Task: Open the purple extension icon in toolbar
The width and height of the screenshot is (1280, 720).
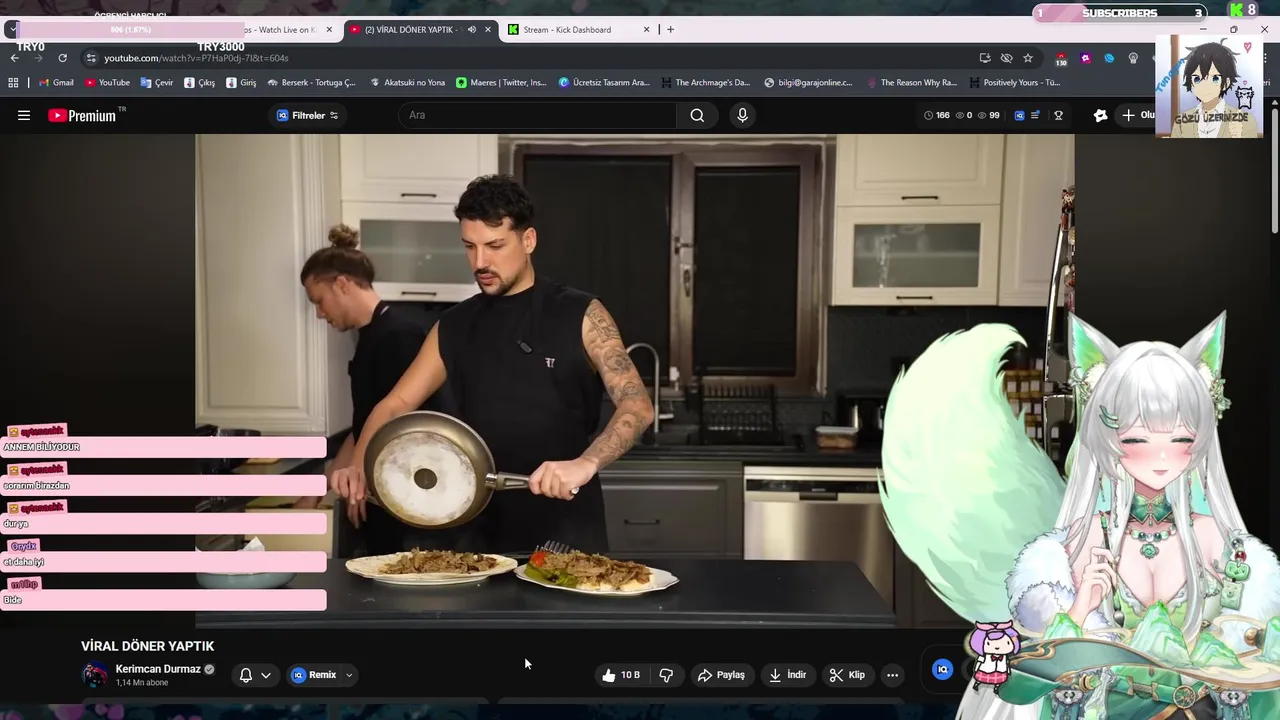Action: (1086, 58)
